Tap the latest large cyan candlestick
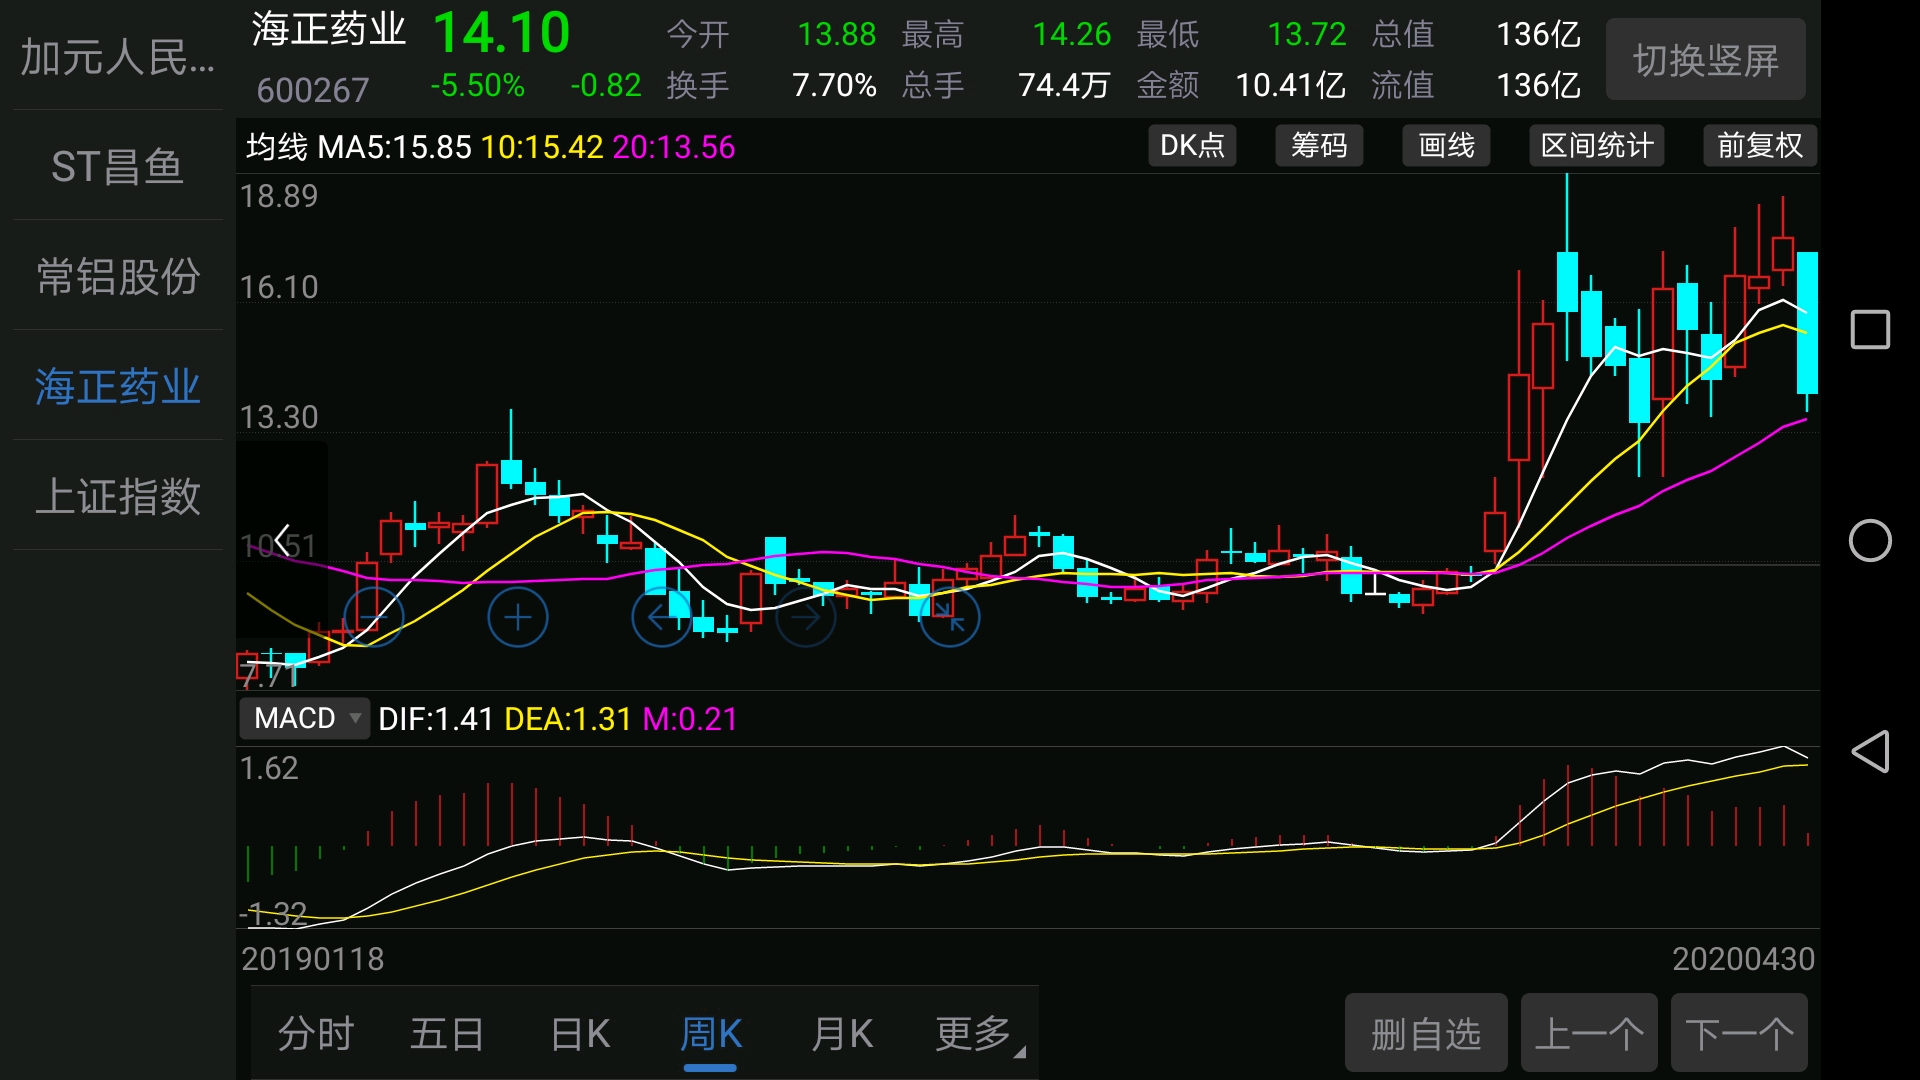Screen dimensions: 1920x1080 tap(1807, 323)
